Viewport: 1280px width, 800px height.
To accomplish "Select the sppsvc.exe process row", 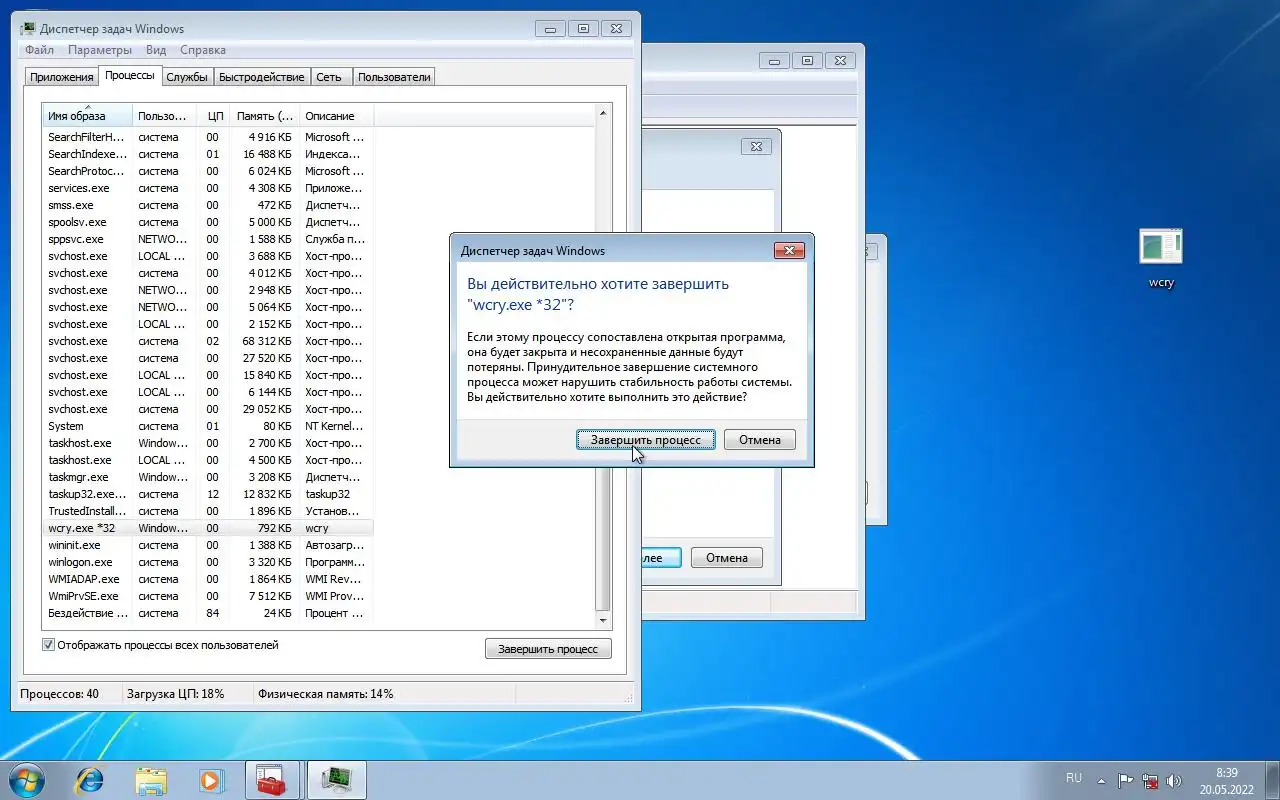I will (x=208, y=239).
